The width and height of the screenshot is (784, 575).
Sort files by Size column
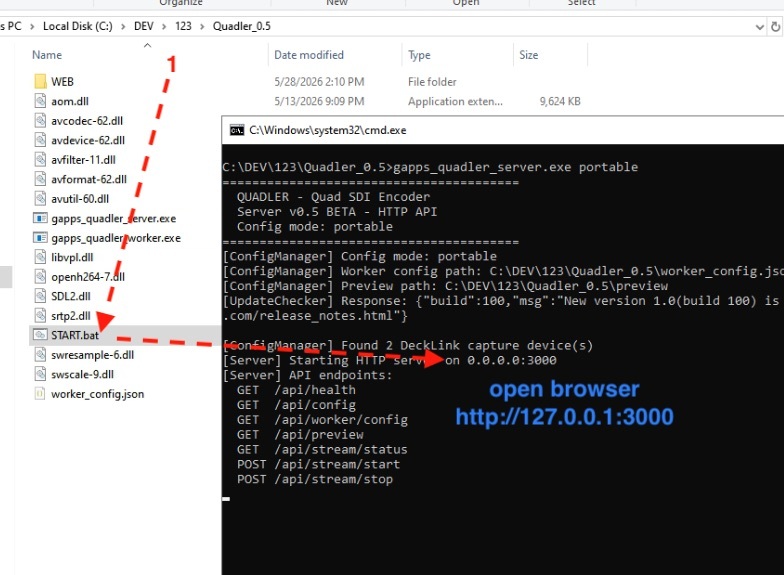528,55
